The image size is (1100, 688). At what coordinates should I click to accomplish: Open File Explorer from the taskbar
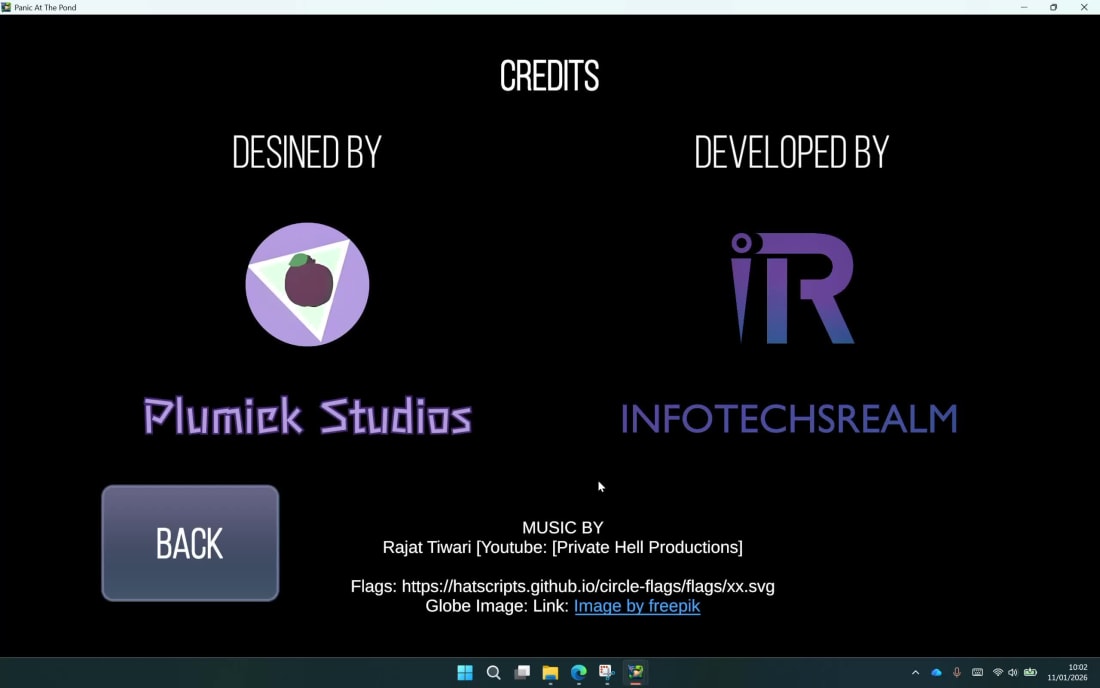point(550,673)
